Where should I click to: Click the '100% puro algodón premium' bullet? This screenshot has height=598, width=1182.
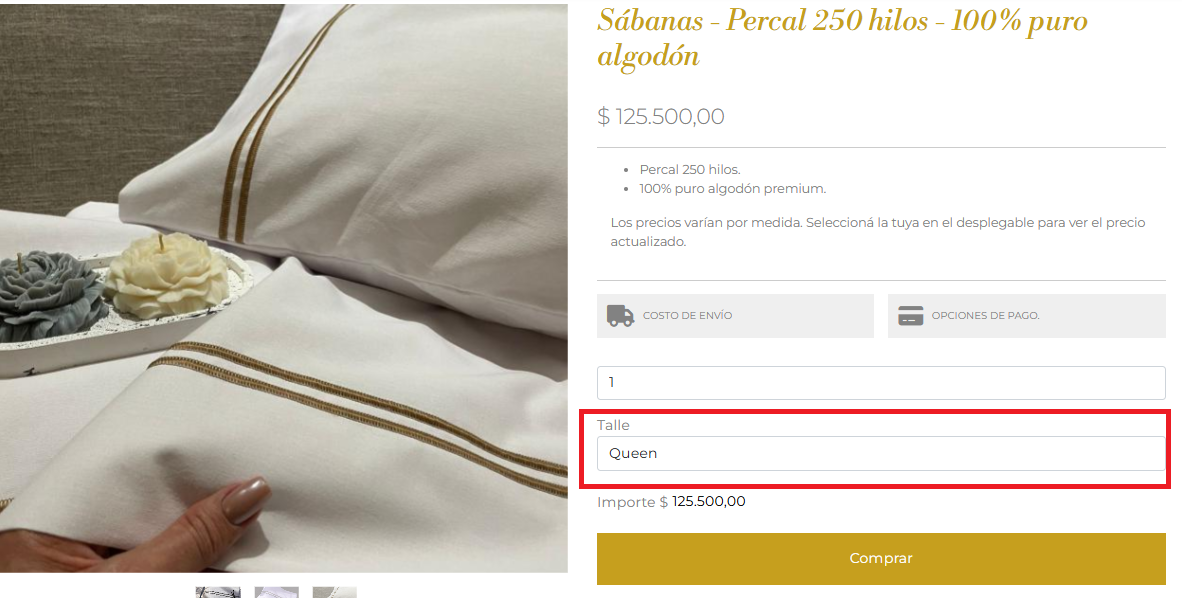point(733,188)
